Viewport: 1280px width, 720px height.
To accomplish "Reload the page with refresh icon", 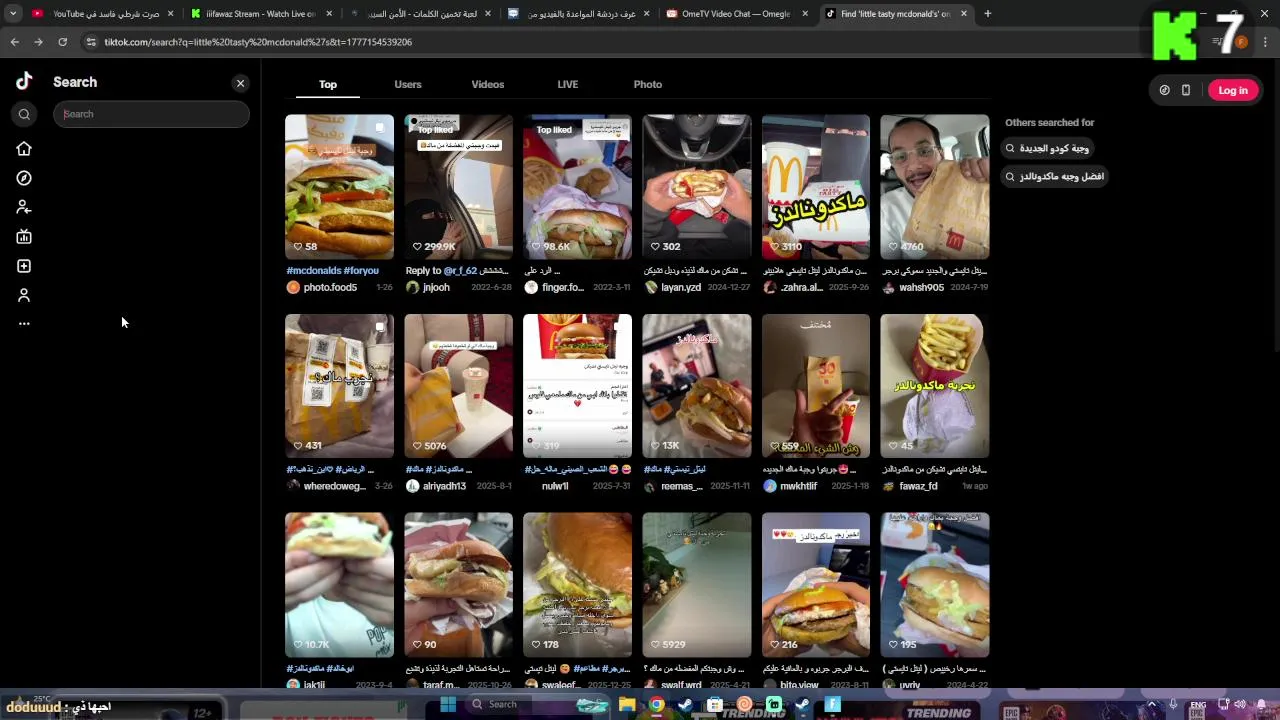I will click(x=62, y=42).
